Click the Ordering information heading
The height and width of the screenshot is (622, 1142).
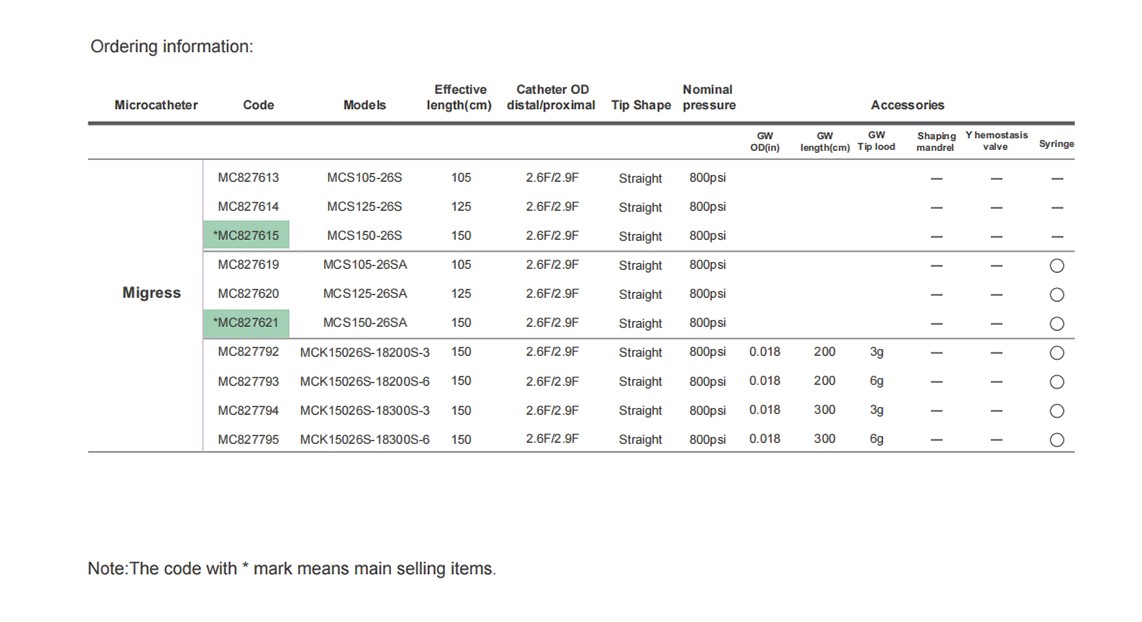tap(172, 46)
